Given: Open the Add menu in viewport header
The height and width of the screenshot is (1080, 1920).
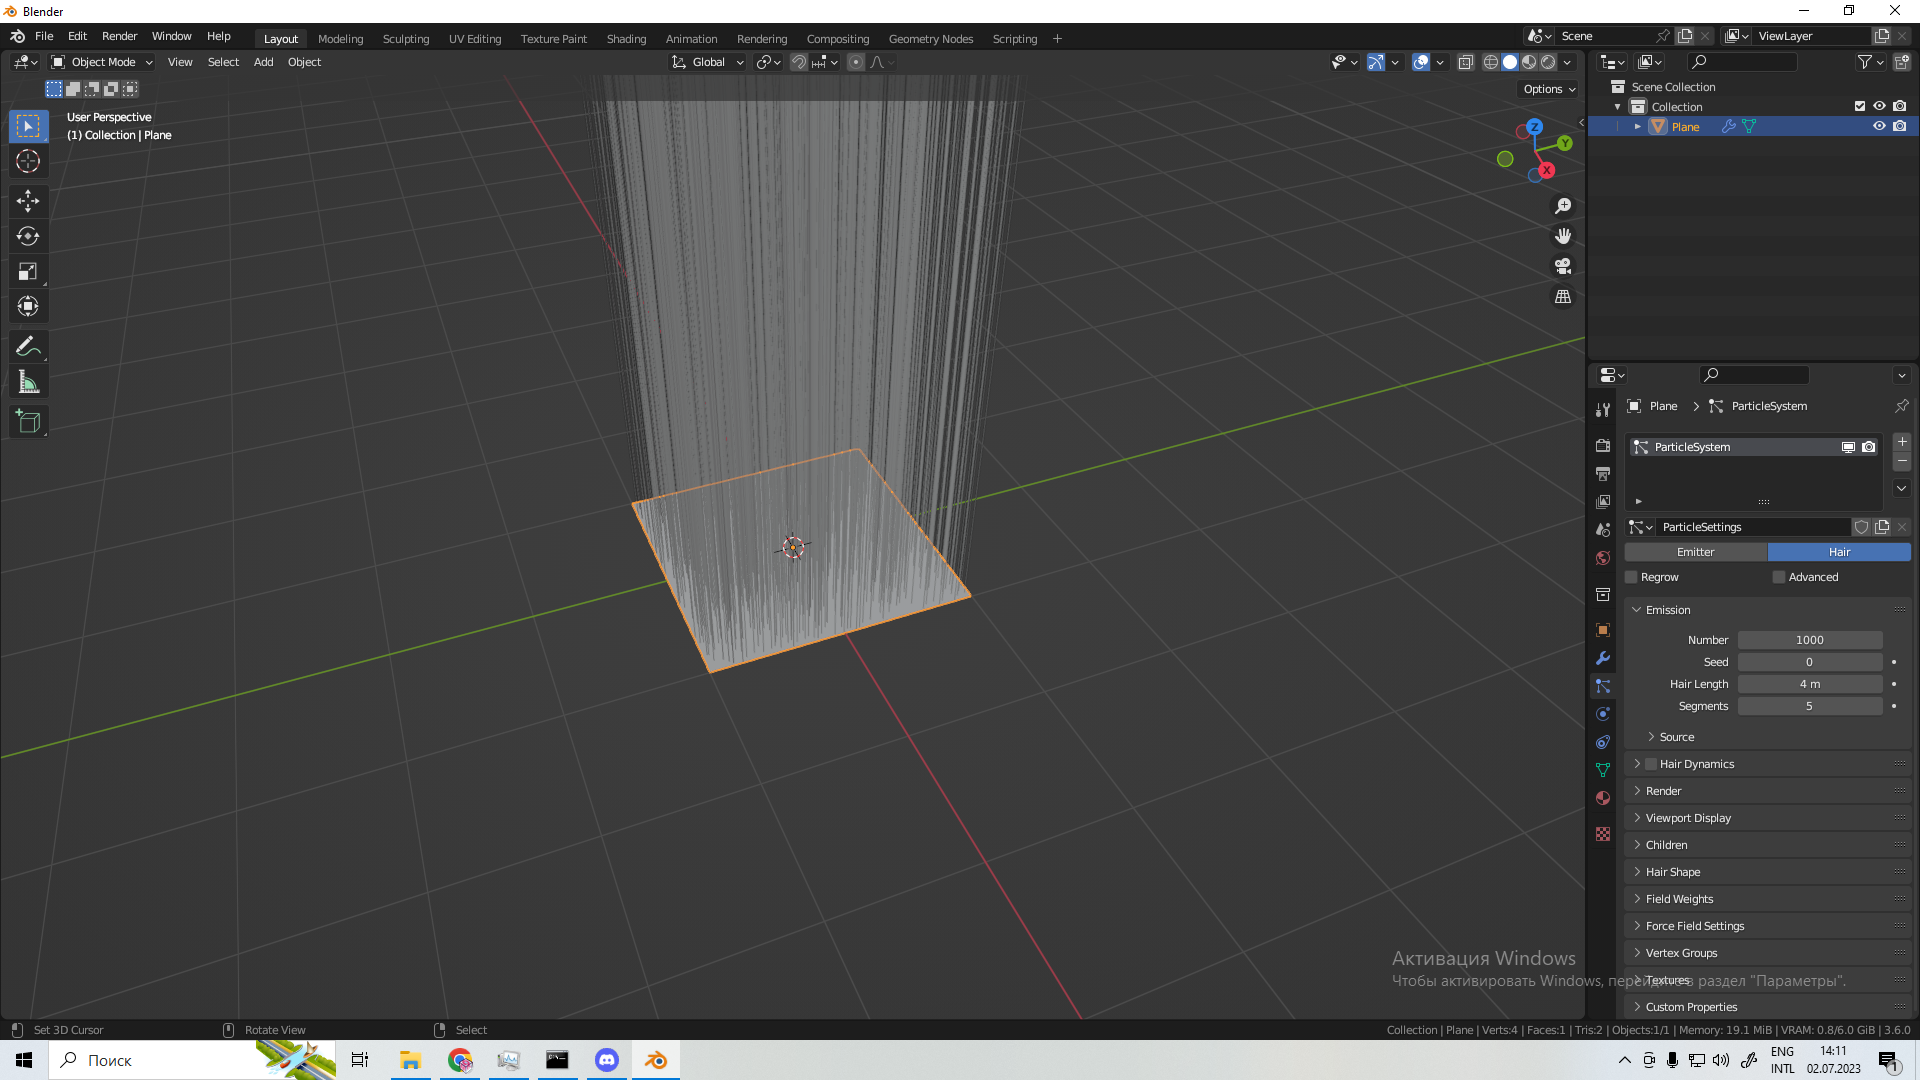Looking at the screenshot, I should 263,62.
